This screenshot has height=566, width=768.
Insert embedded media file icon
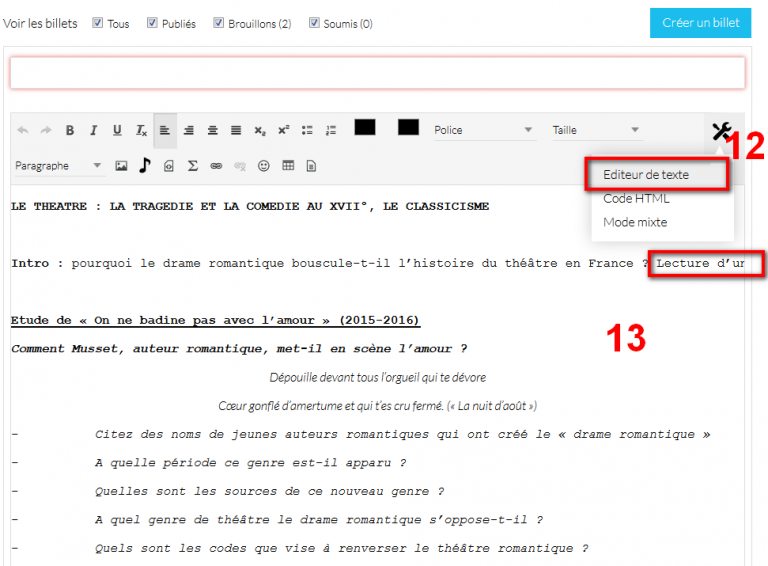[x=168, y=166]
